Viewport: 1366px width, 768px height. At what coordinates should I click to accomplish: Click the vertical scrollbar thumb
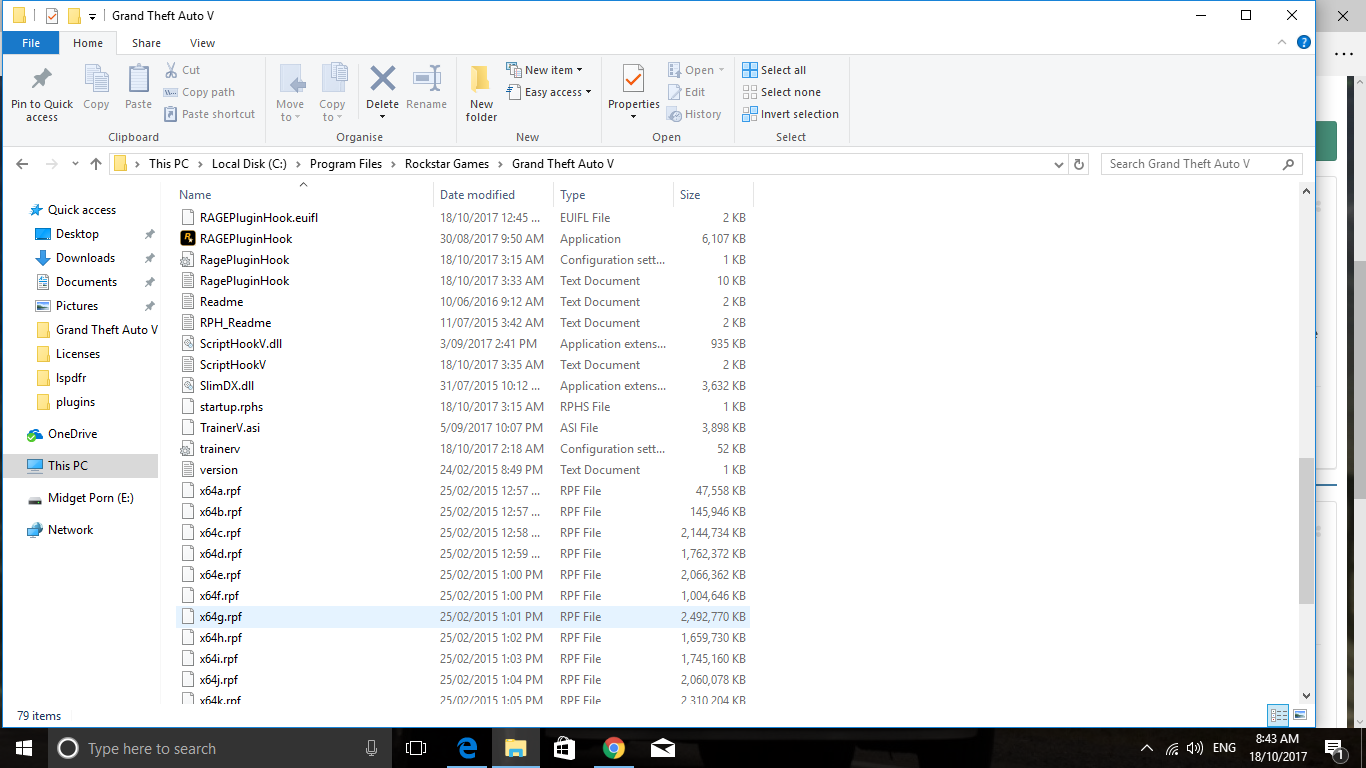(1306, 530)
